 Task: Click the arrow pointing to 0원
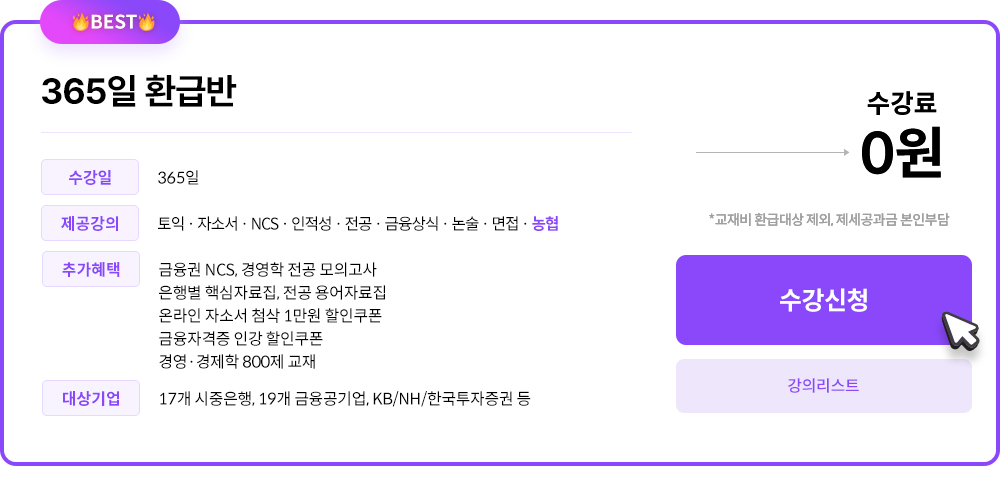click(772, 152)
